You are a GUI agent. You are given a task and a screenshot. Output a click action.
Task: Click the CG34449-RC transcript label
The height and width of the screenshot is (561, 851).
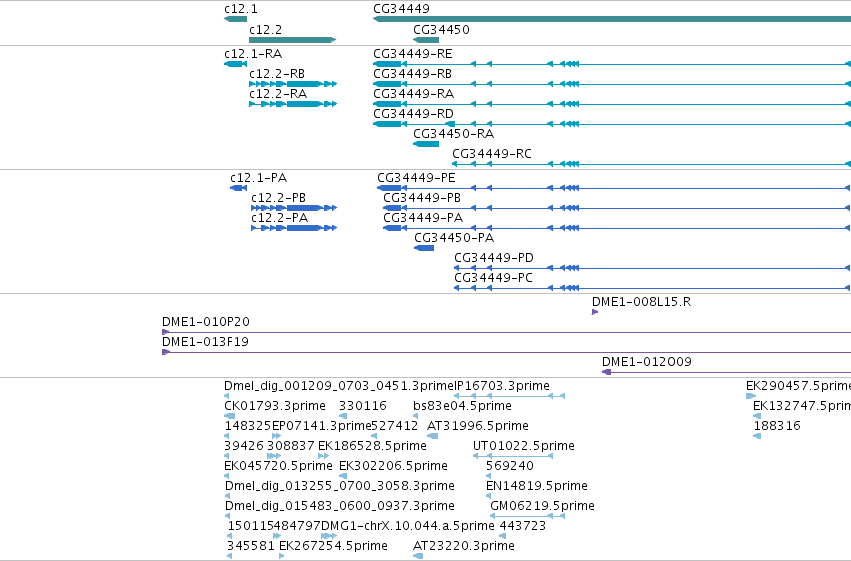492,154
